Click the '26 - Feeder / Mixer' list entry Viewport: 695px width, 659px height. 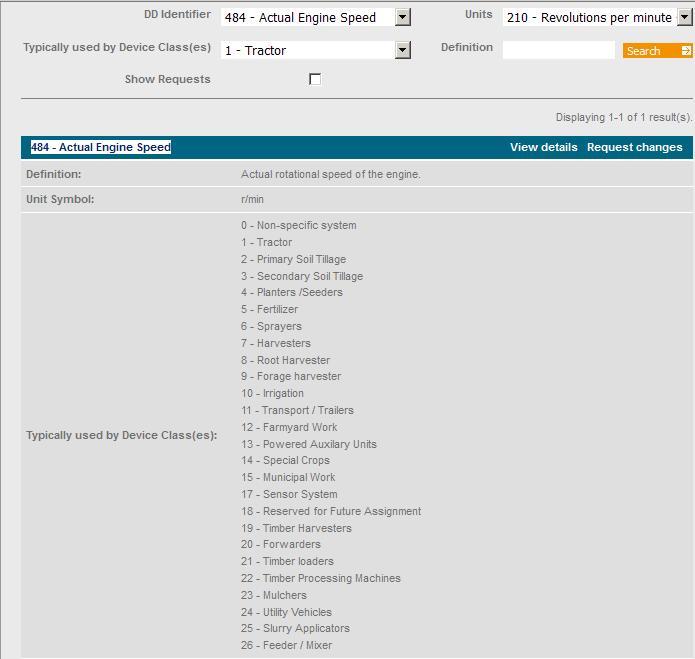[286, 645]
